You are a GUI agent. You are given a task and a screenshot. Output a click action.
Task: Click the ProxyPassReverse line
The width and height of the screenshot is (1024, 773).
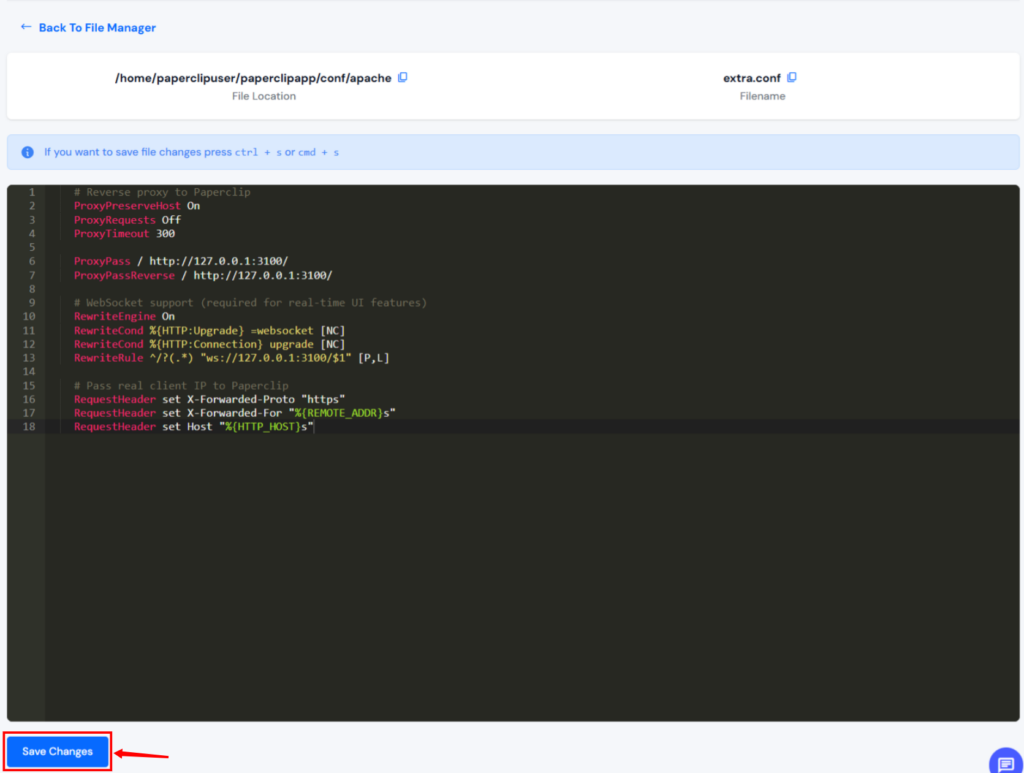(203, 276)
